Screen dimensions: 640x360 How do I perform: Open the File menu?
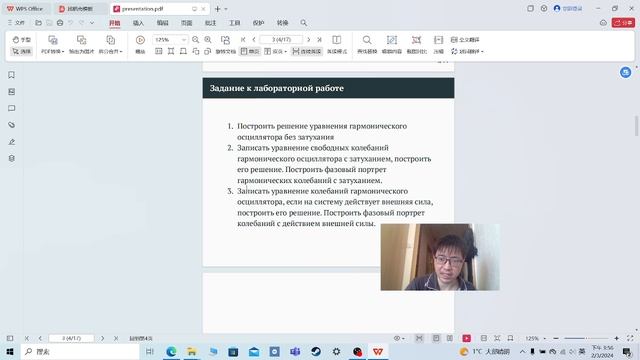click(16, 23)
